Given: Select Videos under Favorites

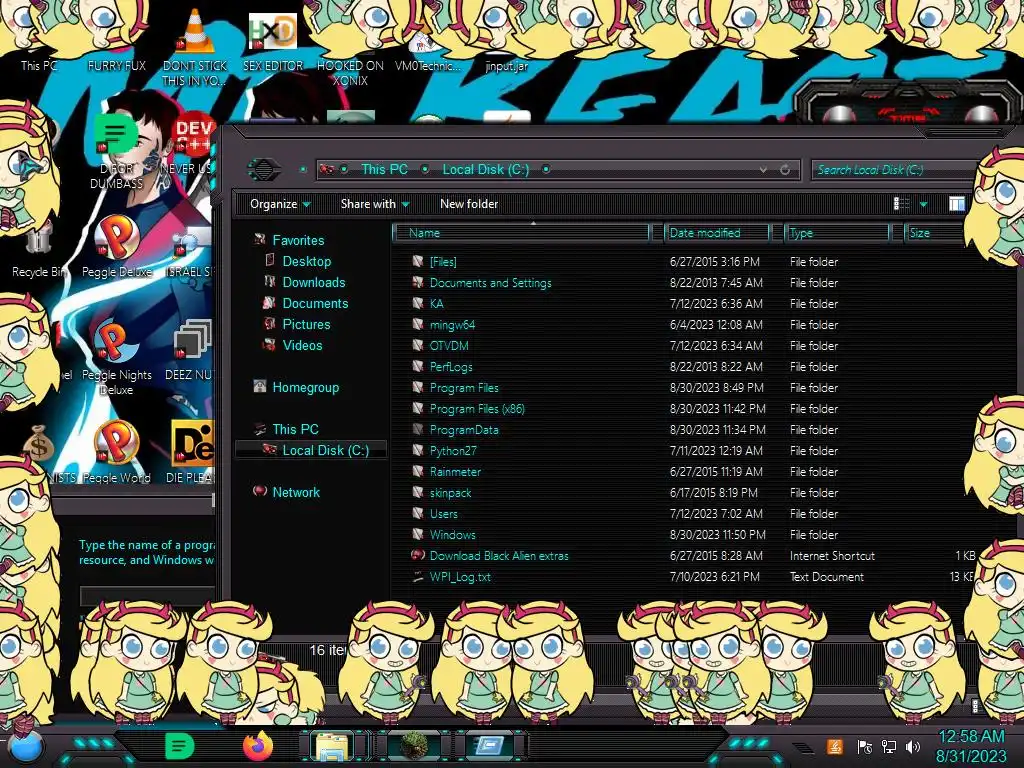Looking at the screenshot, I should click(302, 345).
